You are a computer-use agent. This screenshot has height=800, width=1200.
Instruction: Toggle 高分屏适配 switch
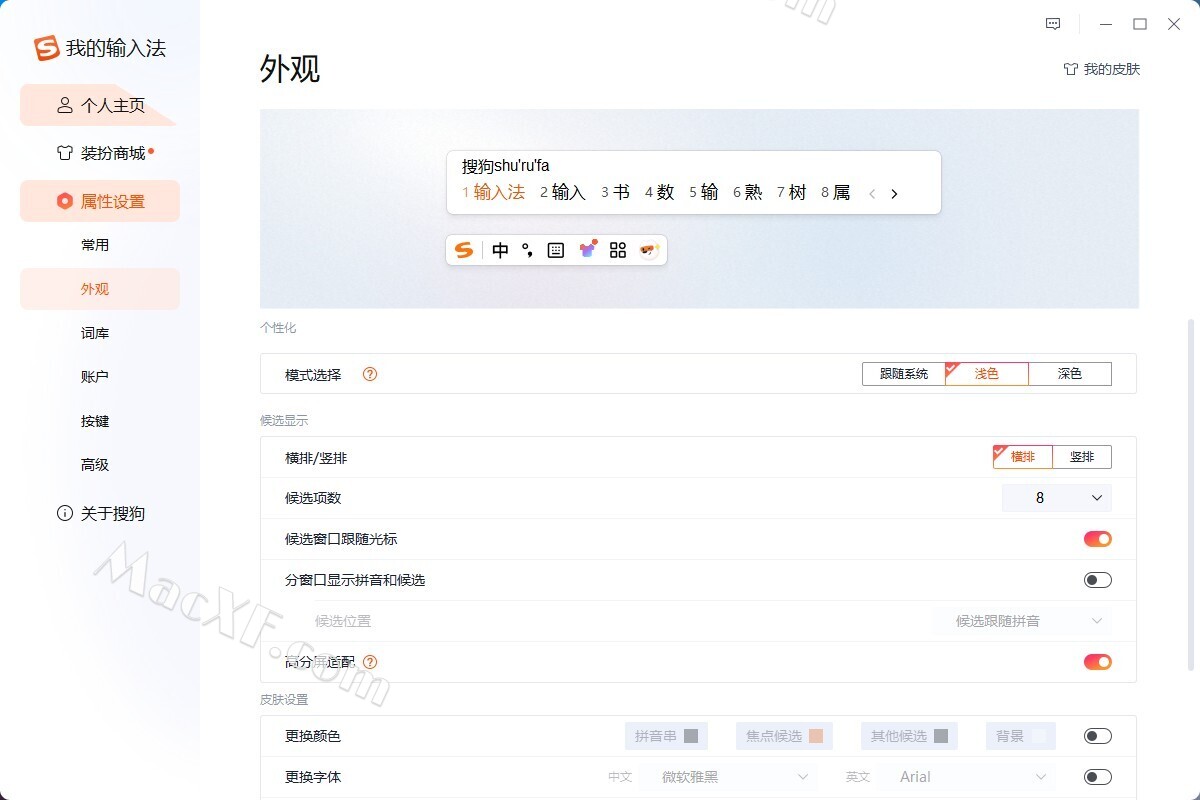(1098, 661)
